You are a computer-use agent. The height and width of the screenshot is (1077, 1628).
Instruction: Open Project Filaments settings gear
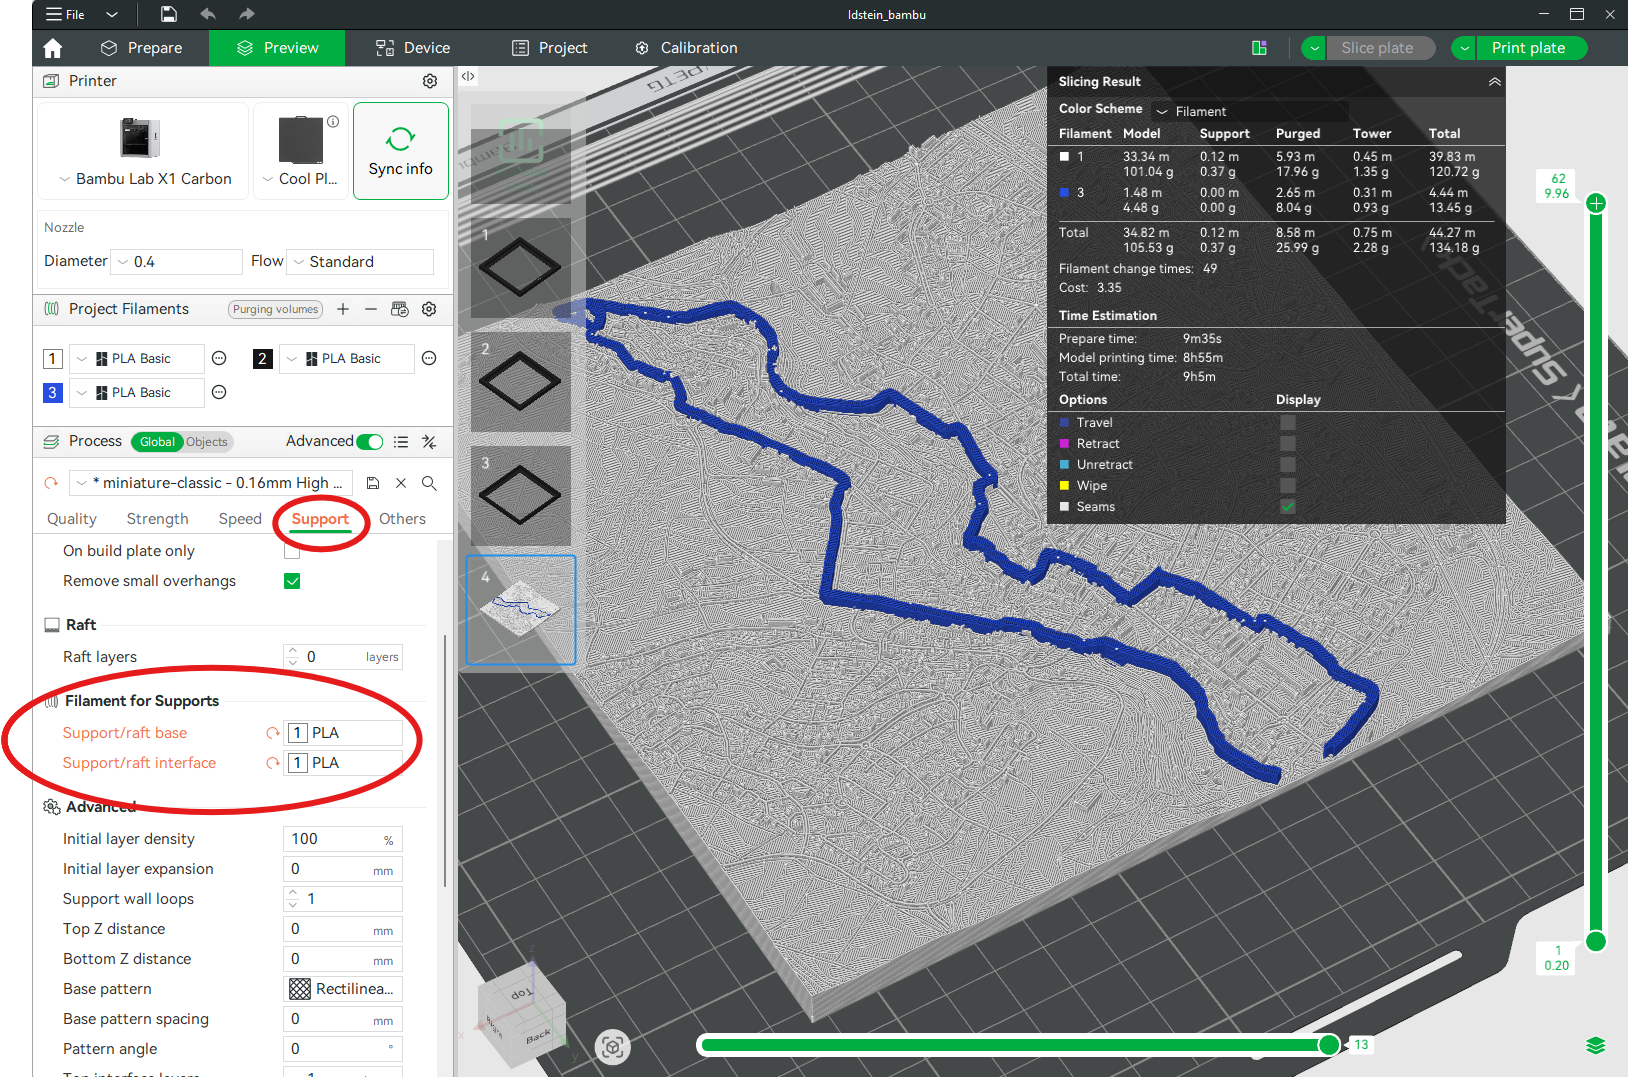(x=429, y=309)
